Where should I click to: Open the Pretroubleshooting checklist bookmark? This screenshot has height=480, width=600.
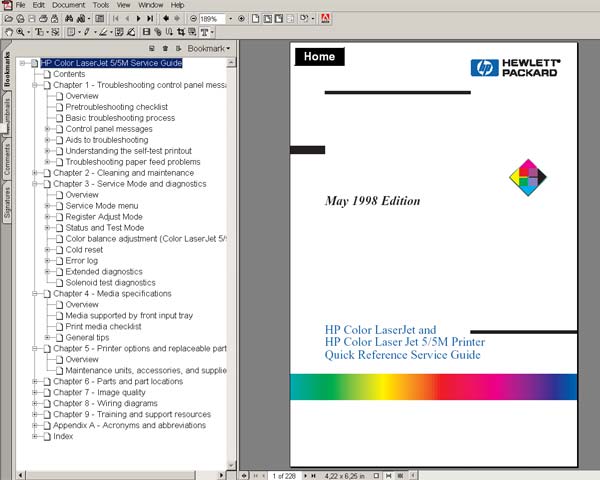tap(116, 107)
